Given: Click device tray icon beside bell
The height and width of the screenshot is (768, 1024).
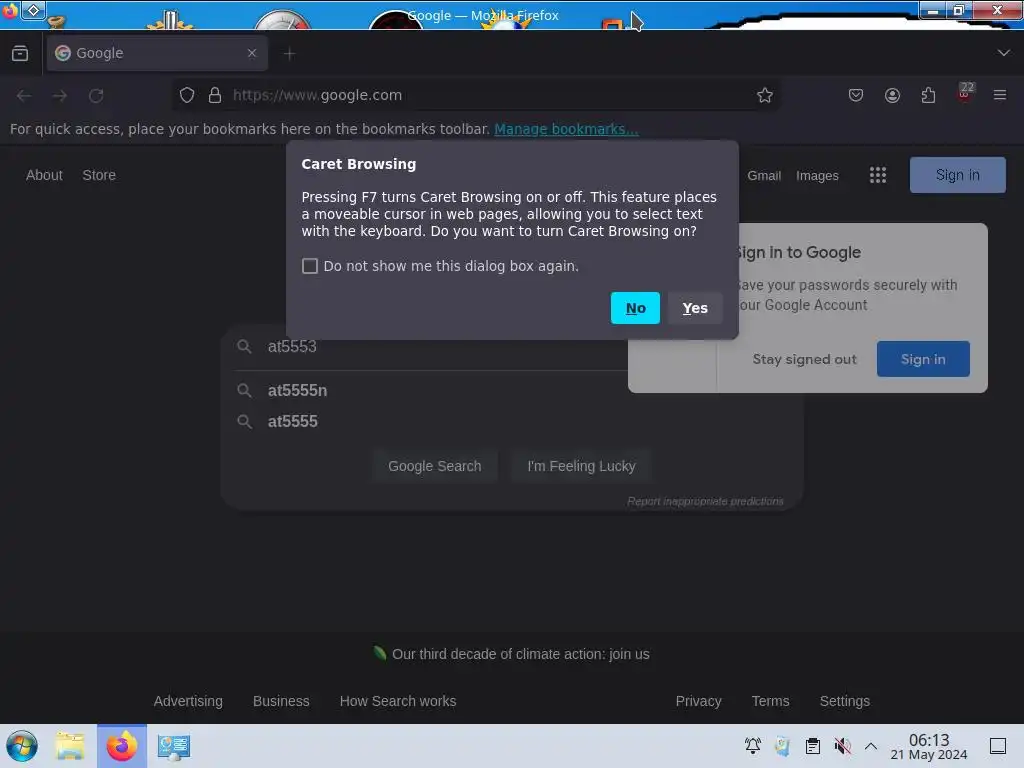Looking at the screenshot, I should [x=782, y=746].
